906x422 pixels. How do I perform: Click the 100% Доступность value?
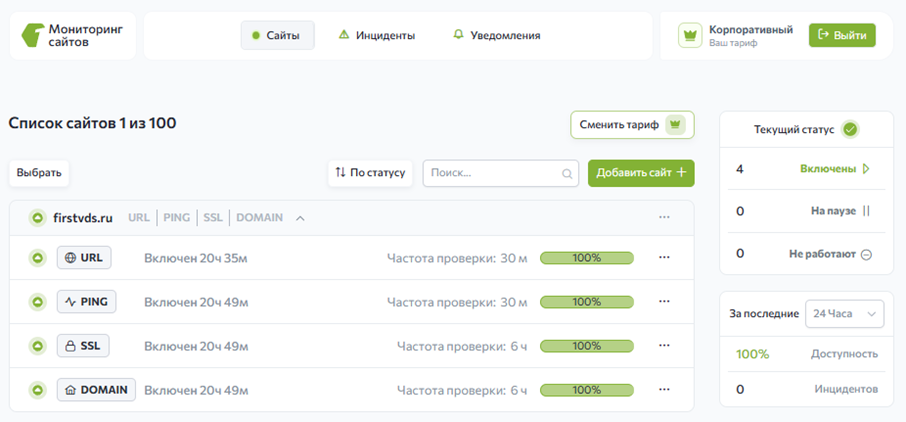click(x=752, y=354)
